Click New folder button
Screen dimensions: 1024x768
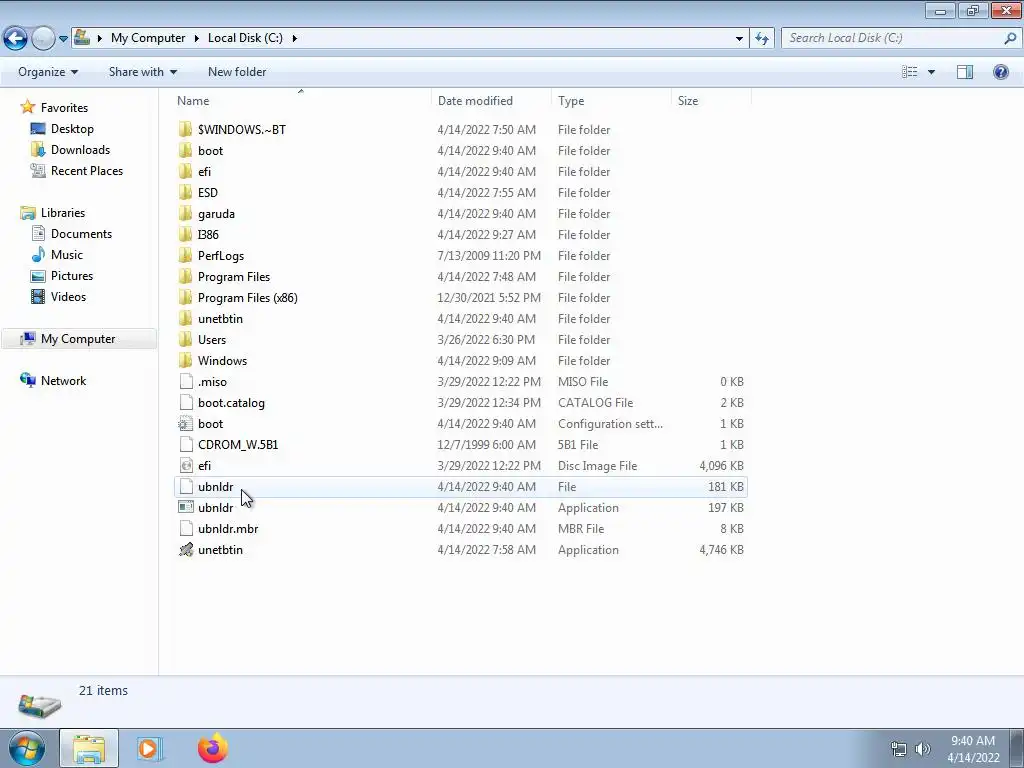tap(236, 72)
